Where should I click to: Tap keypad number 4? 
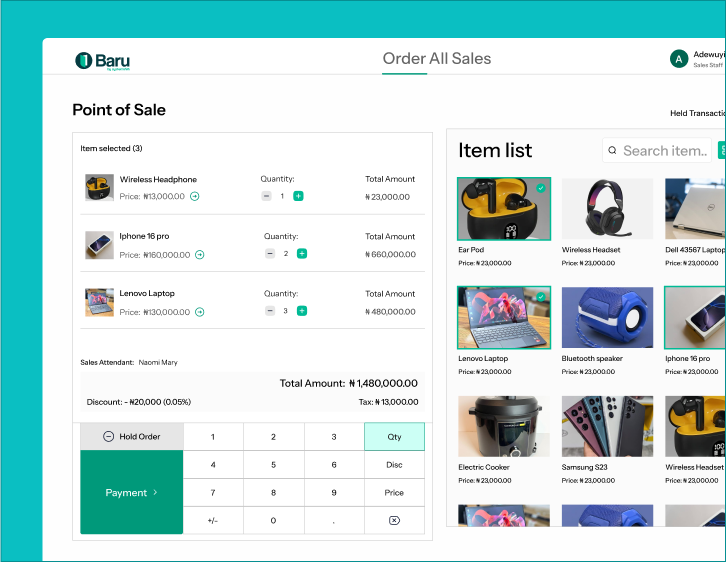pos(213,465)
